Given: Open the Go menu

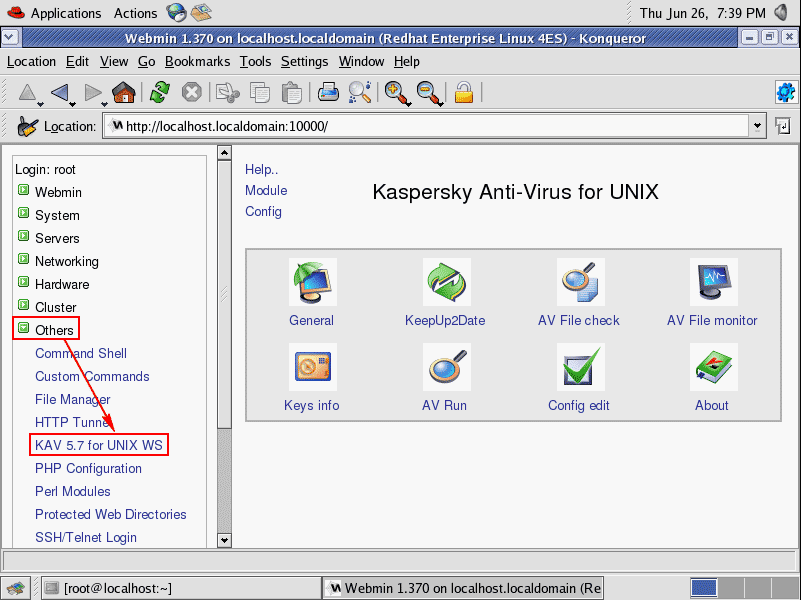Looking at the screenshot, I should point(147,62).
